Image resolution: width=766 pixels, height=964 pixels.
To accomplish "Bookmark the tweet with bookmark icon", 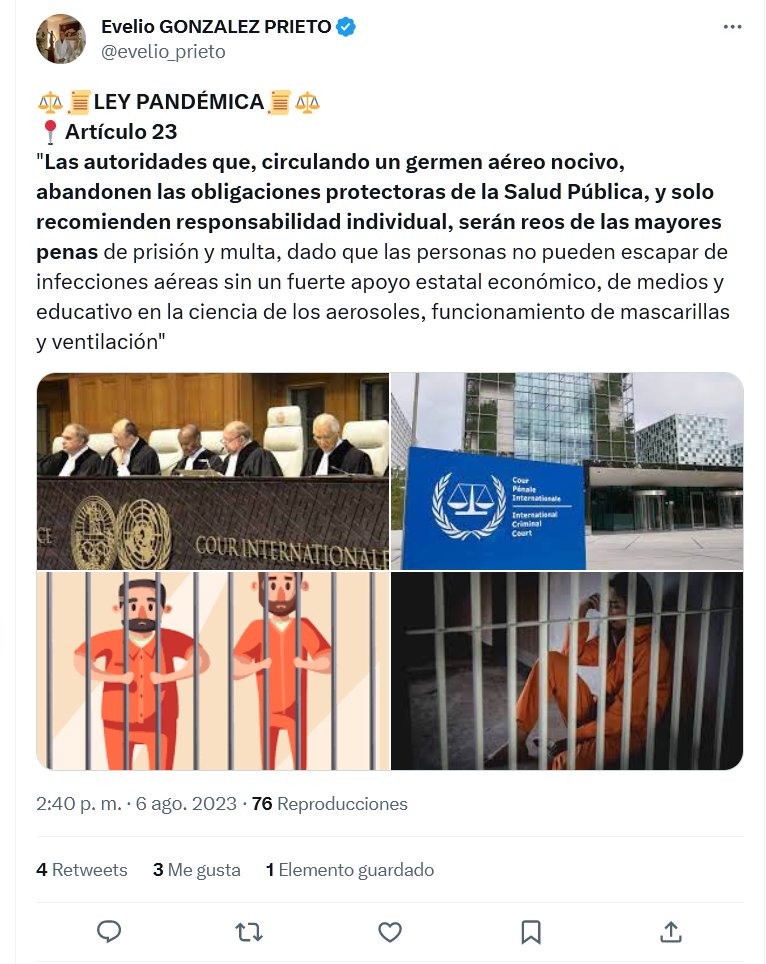I will (531, 932).
